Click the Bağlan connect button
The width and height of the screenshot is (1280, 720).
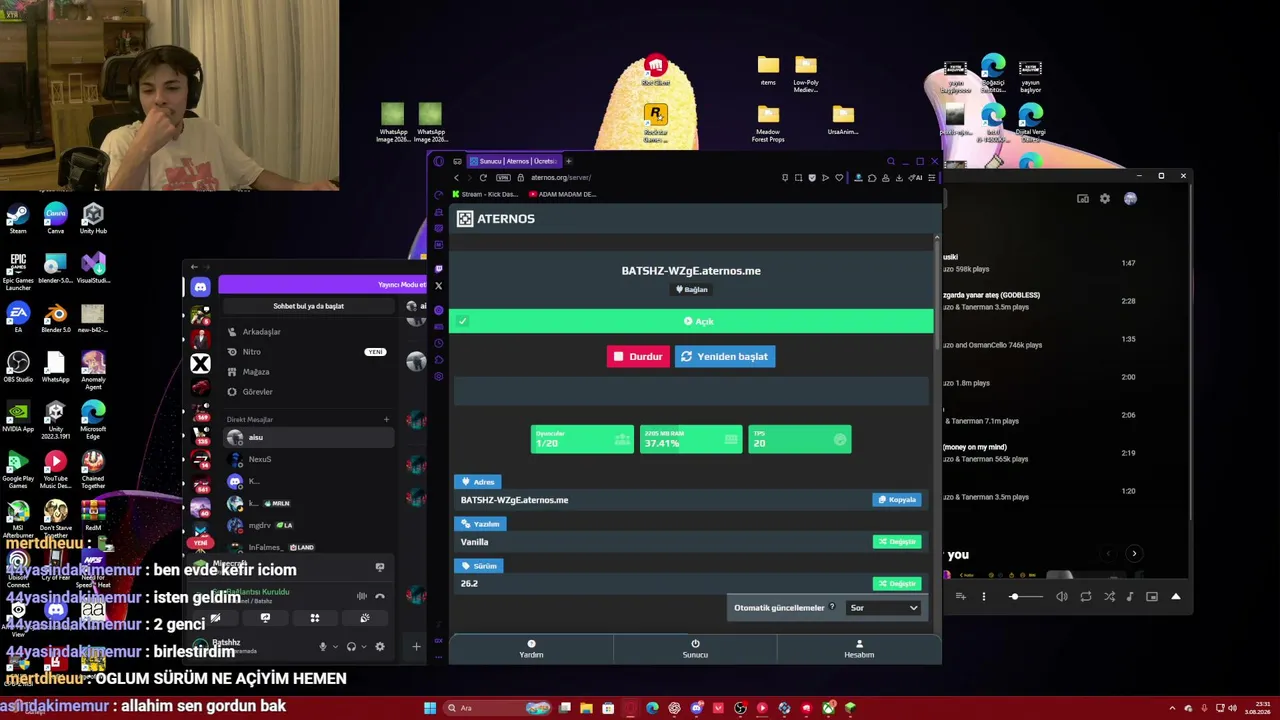[x=691, y=289]
